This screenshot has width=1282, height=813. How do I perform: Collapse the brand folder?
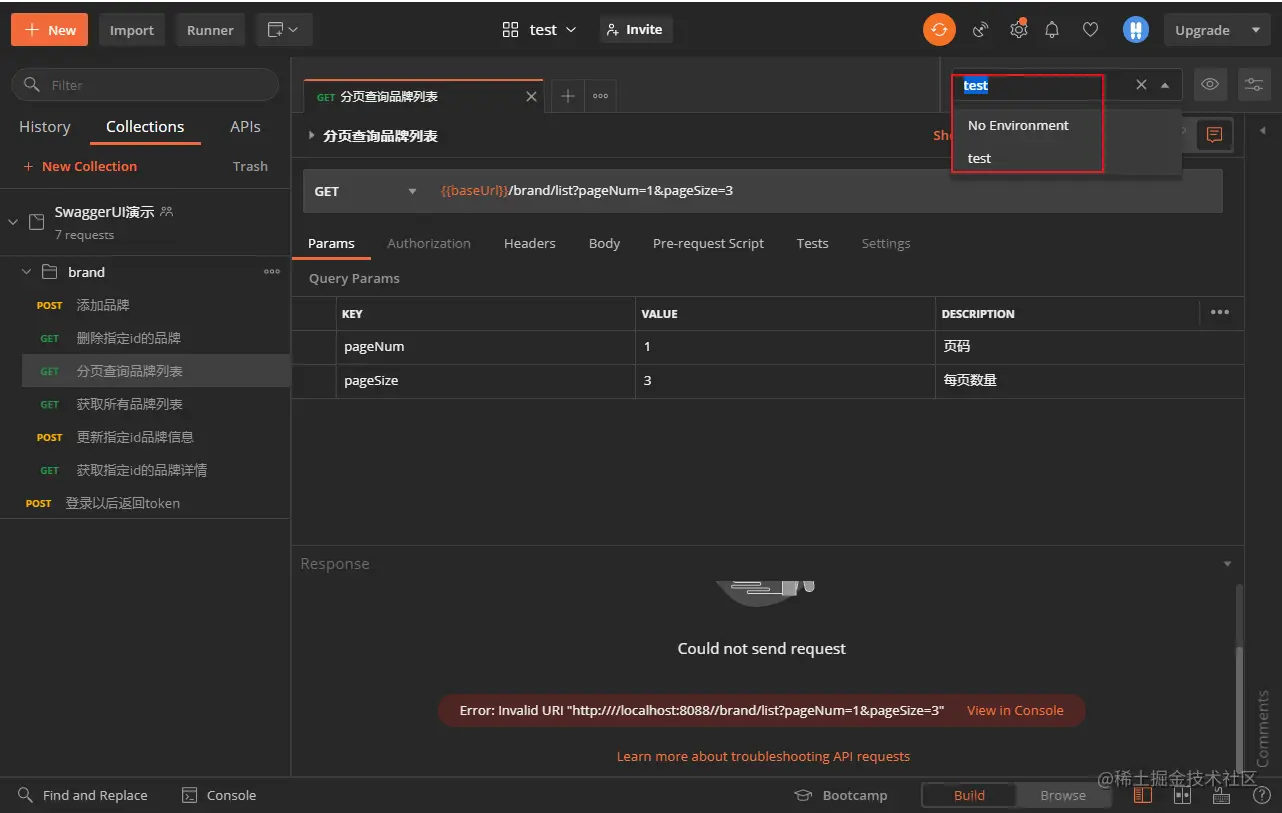[27, 272]
